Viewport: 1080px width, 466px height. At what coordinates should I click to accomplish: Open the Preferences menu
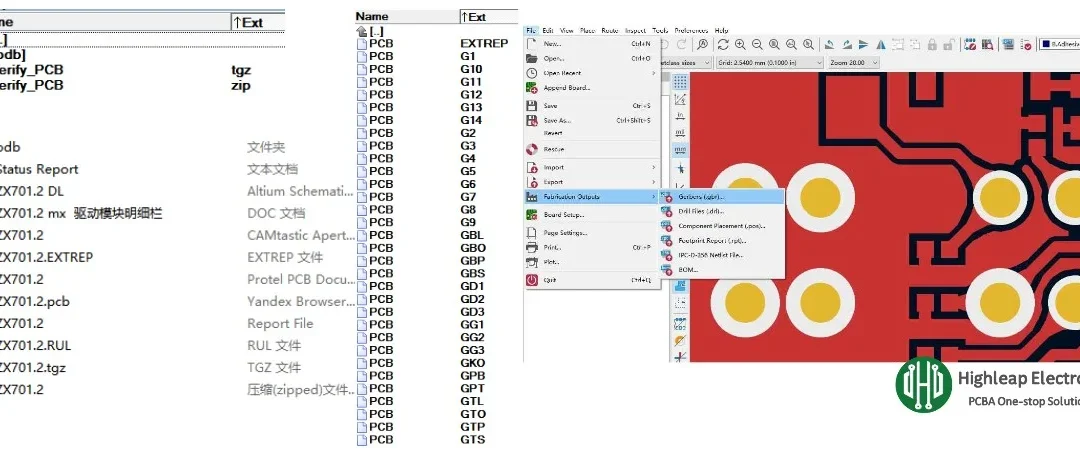[x=691, y=30]
